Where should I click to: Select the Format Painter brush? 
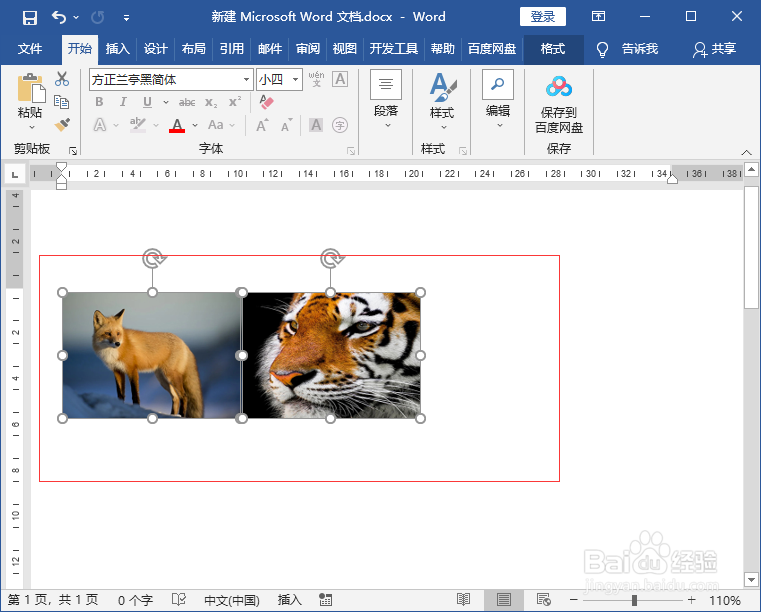pos(62,125)
